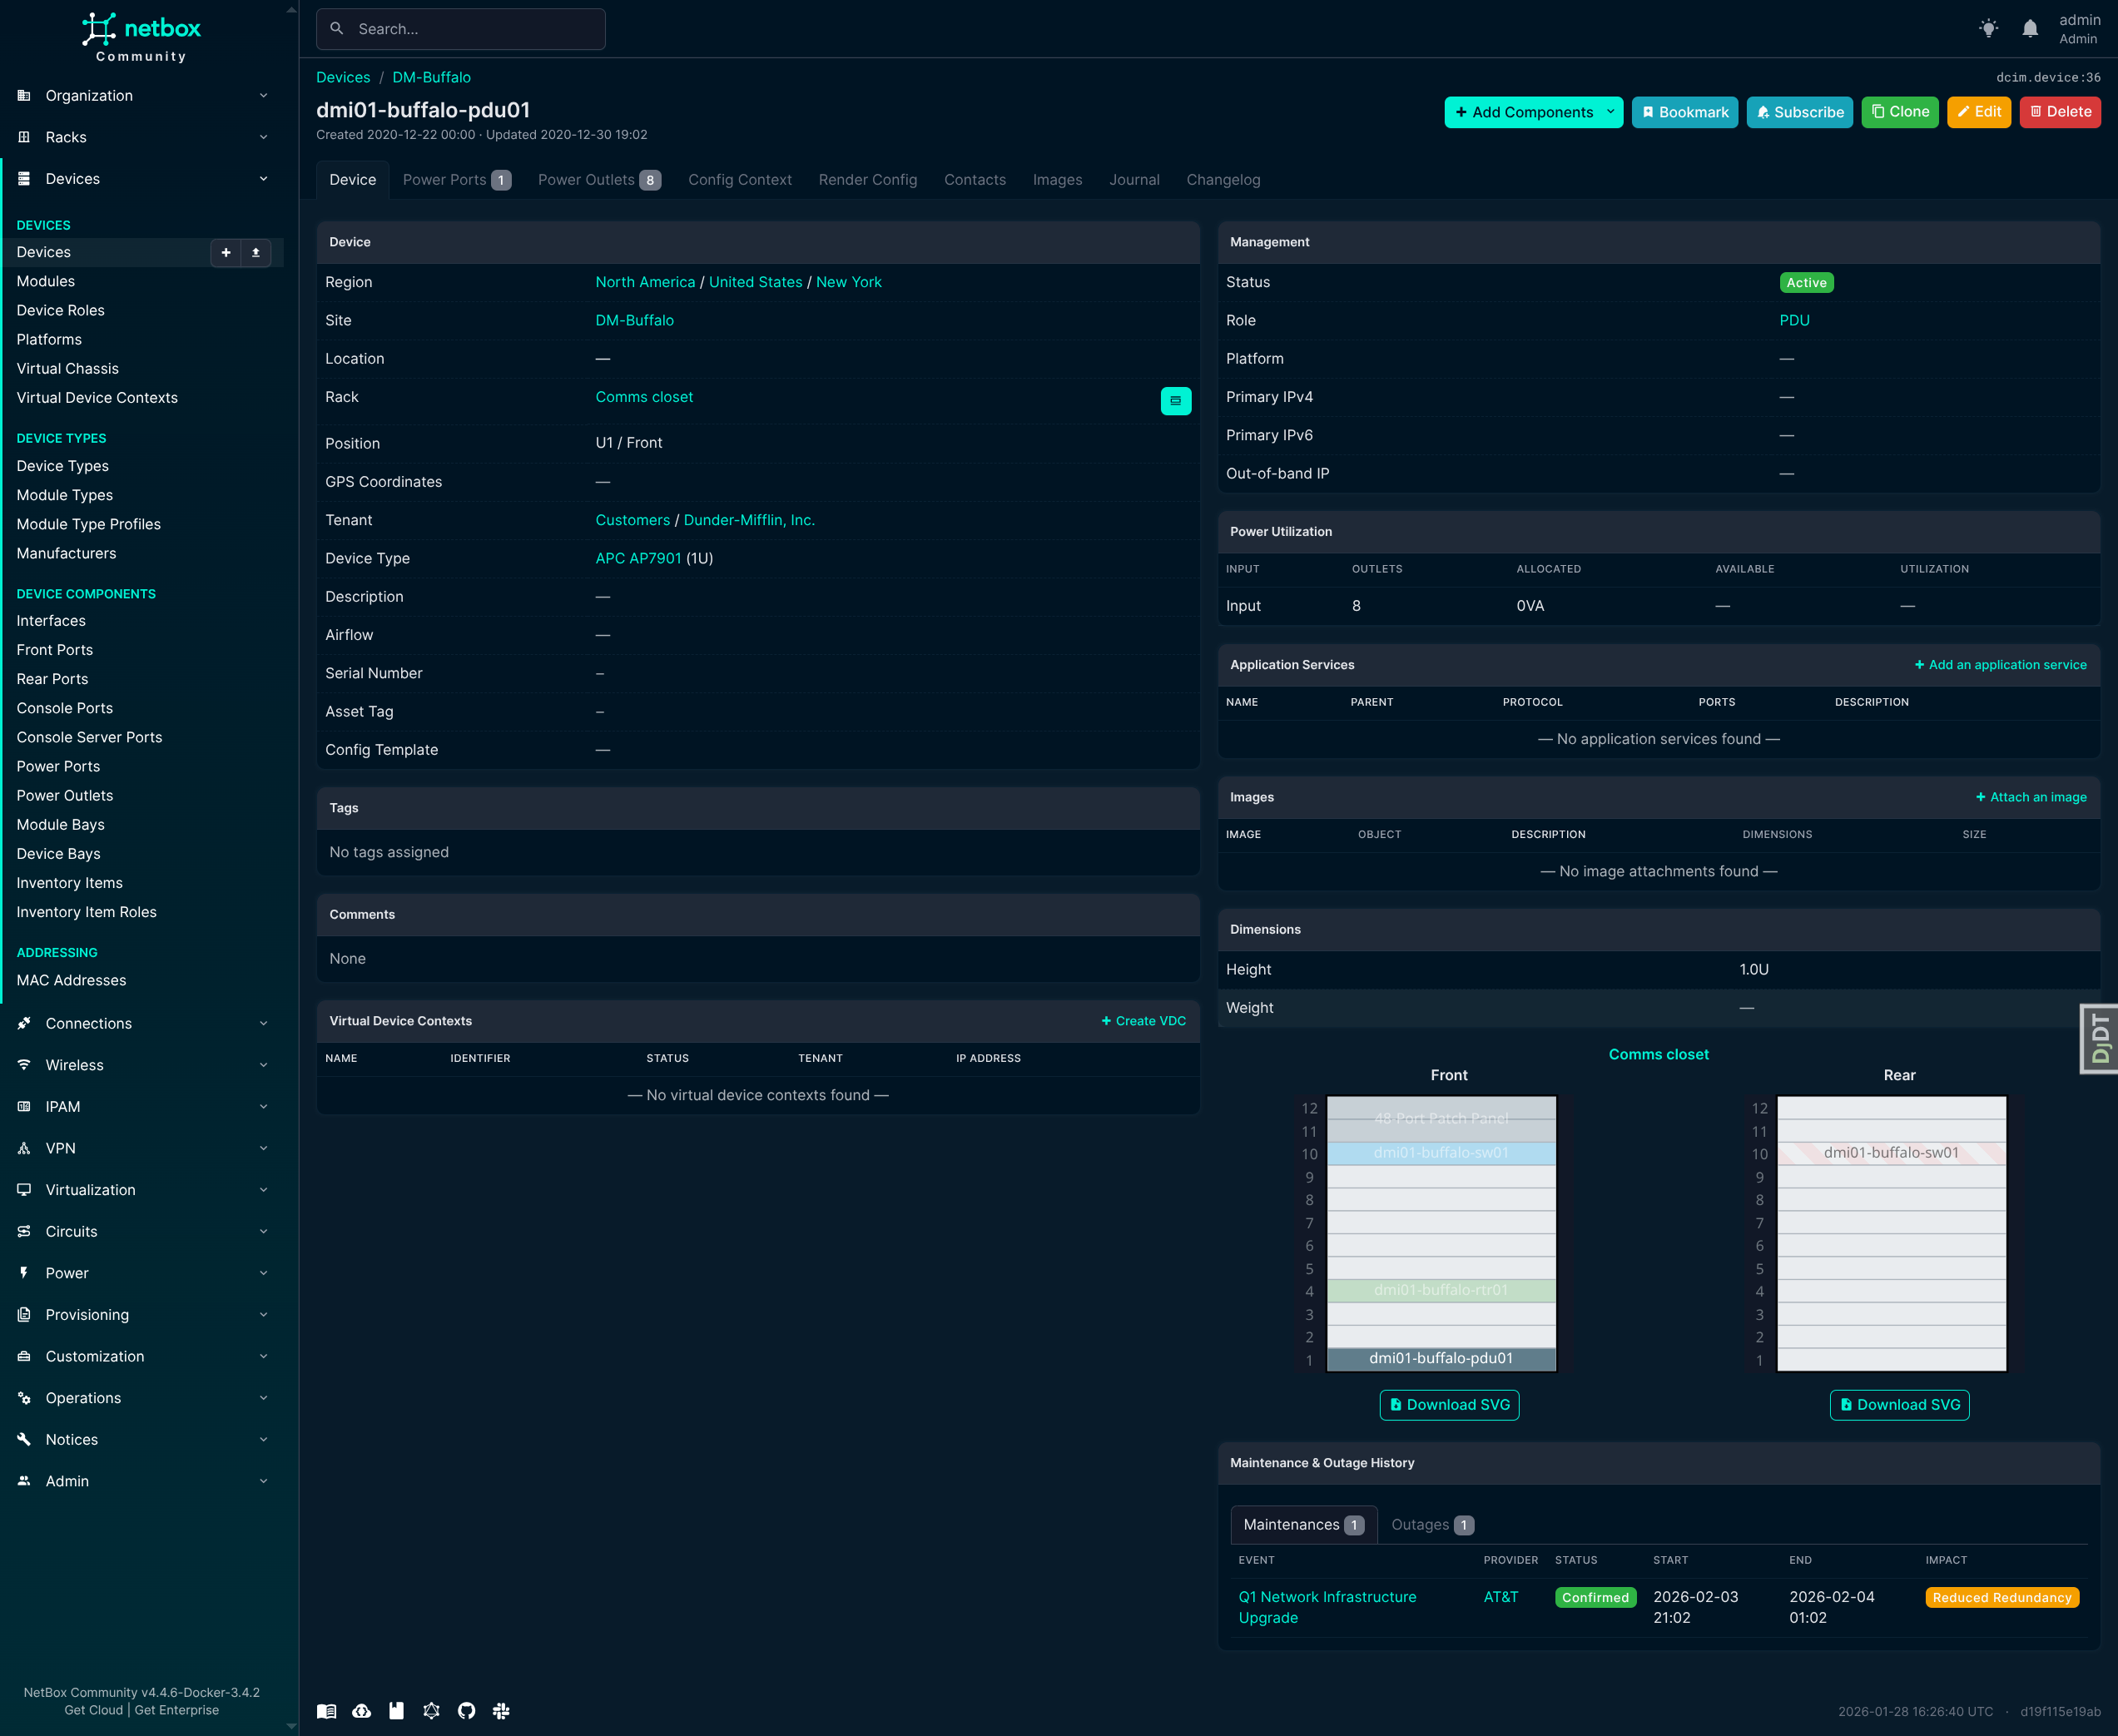Toggle dark mode with the light bulb icon
This screenshot has width=2118, height=1736.
coord(1988,28)
